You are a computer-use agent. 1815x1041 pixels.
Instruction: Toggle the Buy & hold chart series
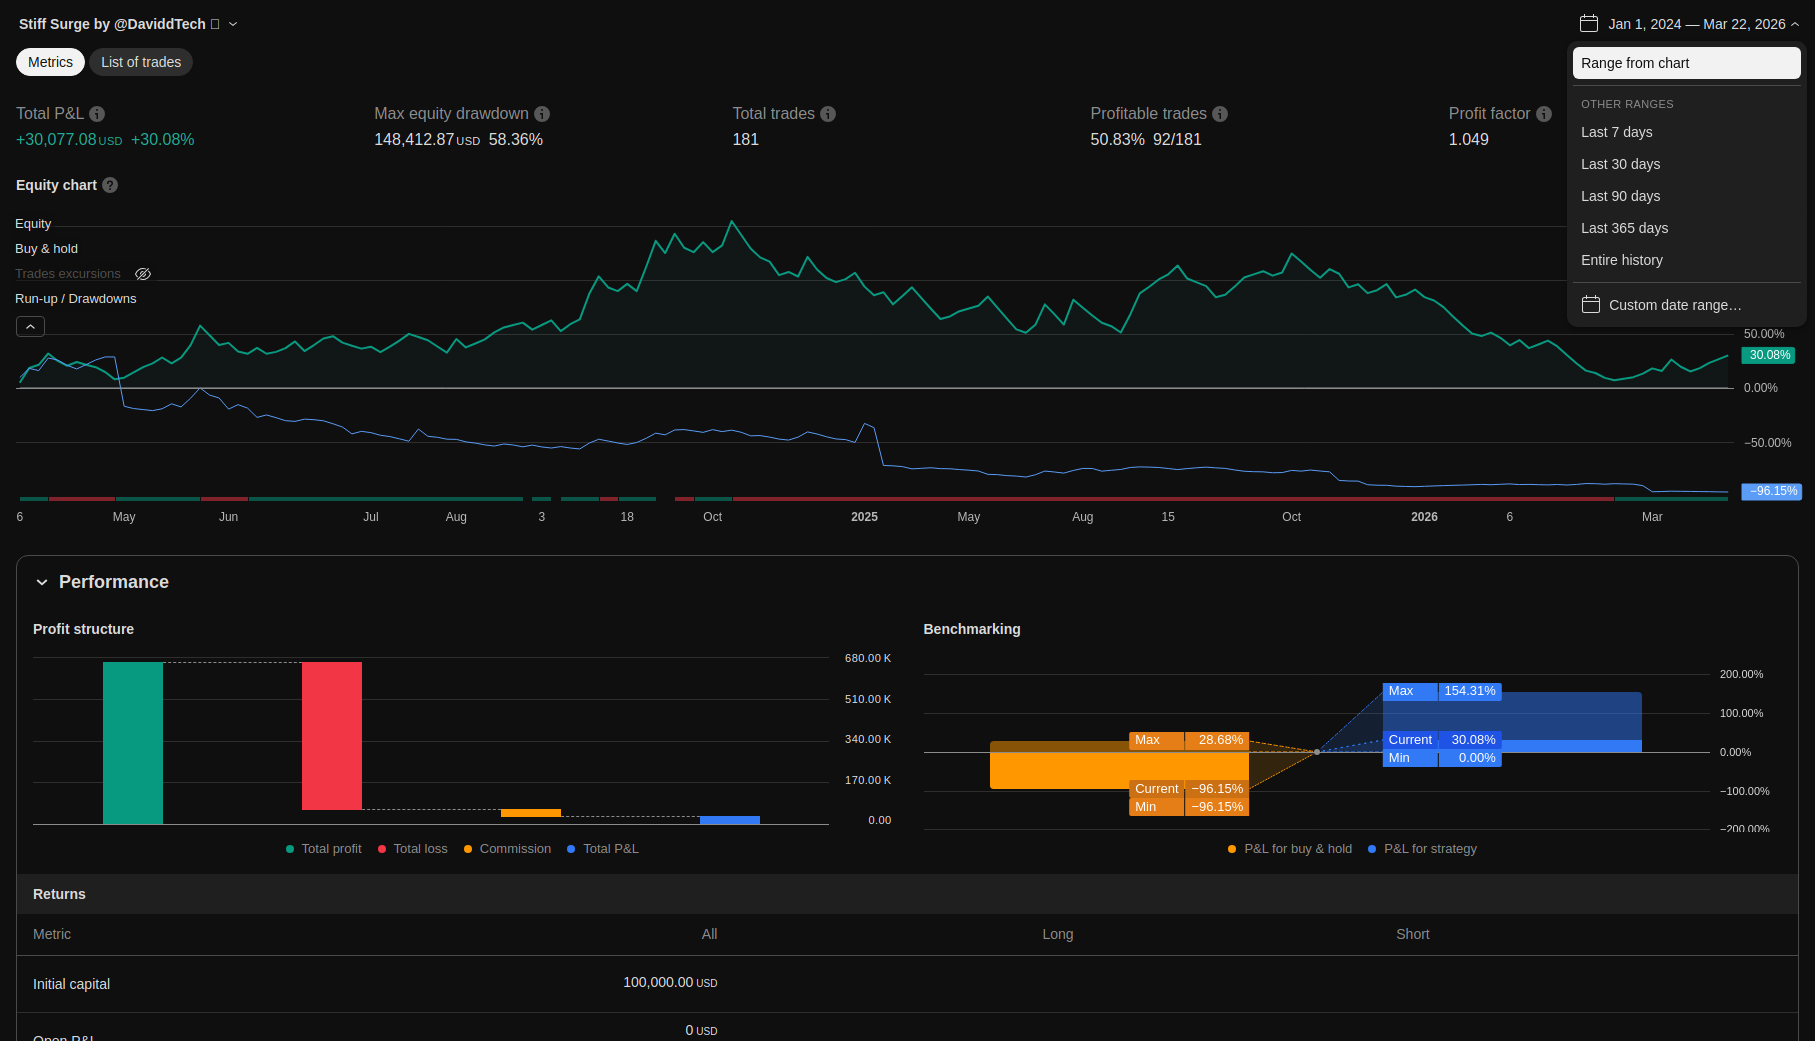tap(46, 249)
